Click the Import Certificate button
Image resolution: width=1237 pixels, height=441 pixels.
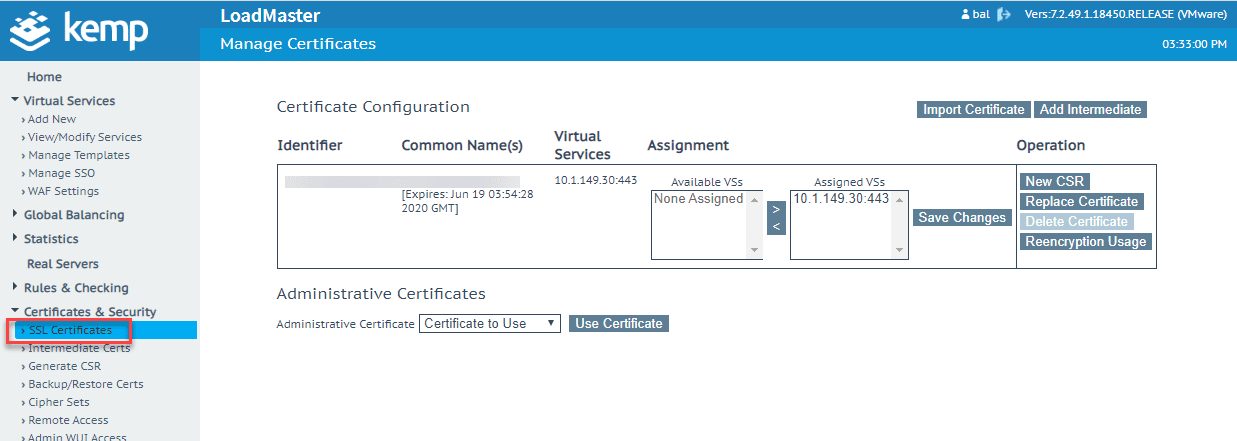(x=973, y=110)
